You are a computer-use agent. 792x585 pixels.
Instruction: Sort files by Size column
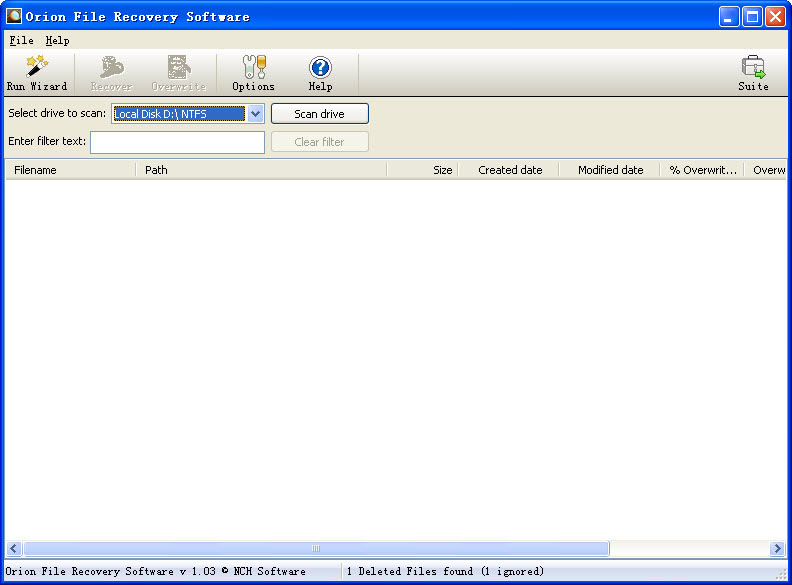pos(423,170)
